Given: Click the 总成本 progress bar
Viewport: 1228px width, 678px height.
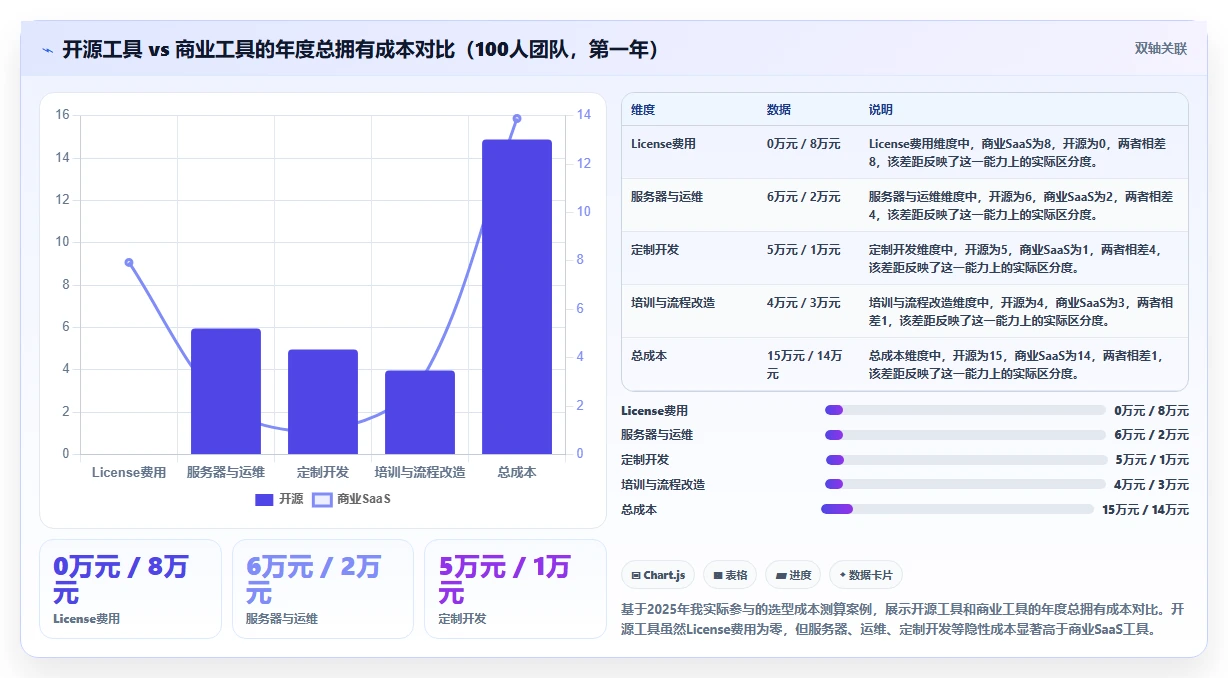Looking at the screenshot, I should coord(957,509).
